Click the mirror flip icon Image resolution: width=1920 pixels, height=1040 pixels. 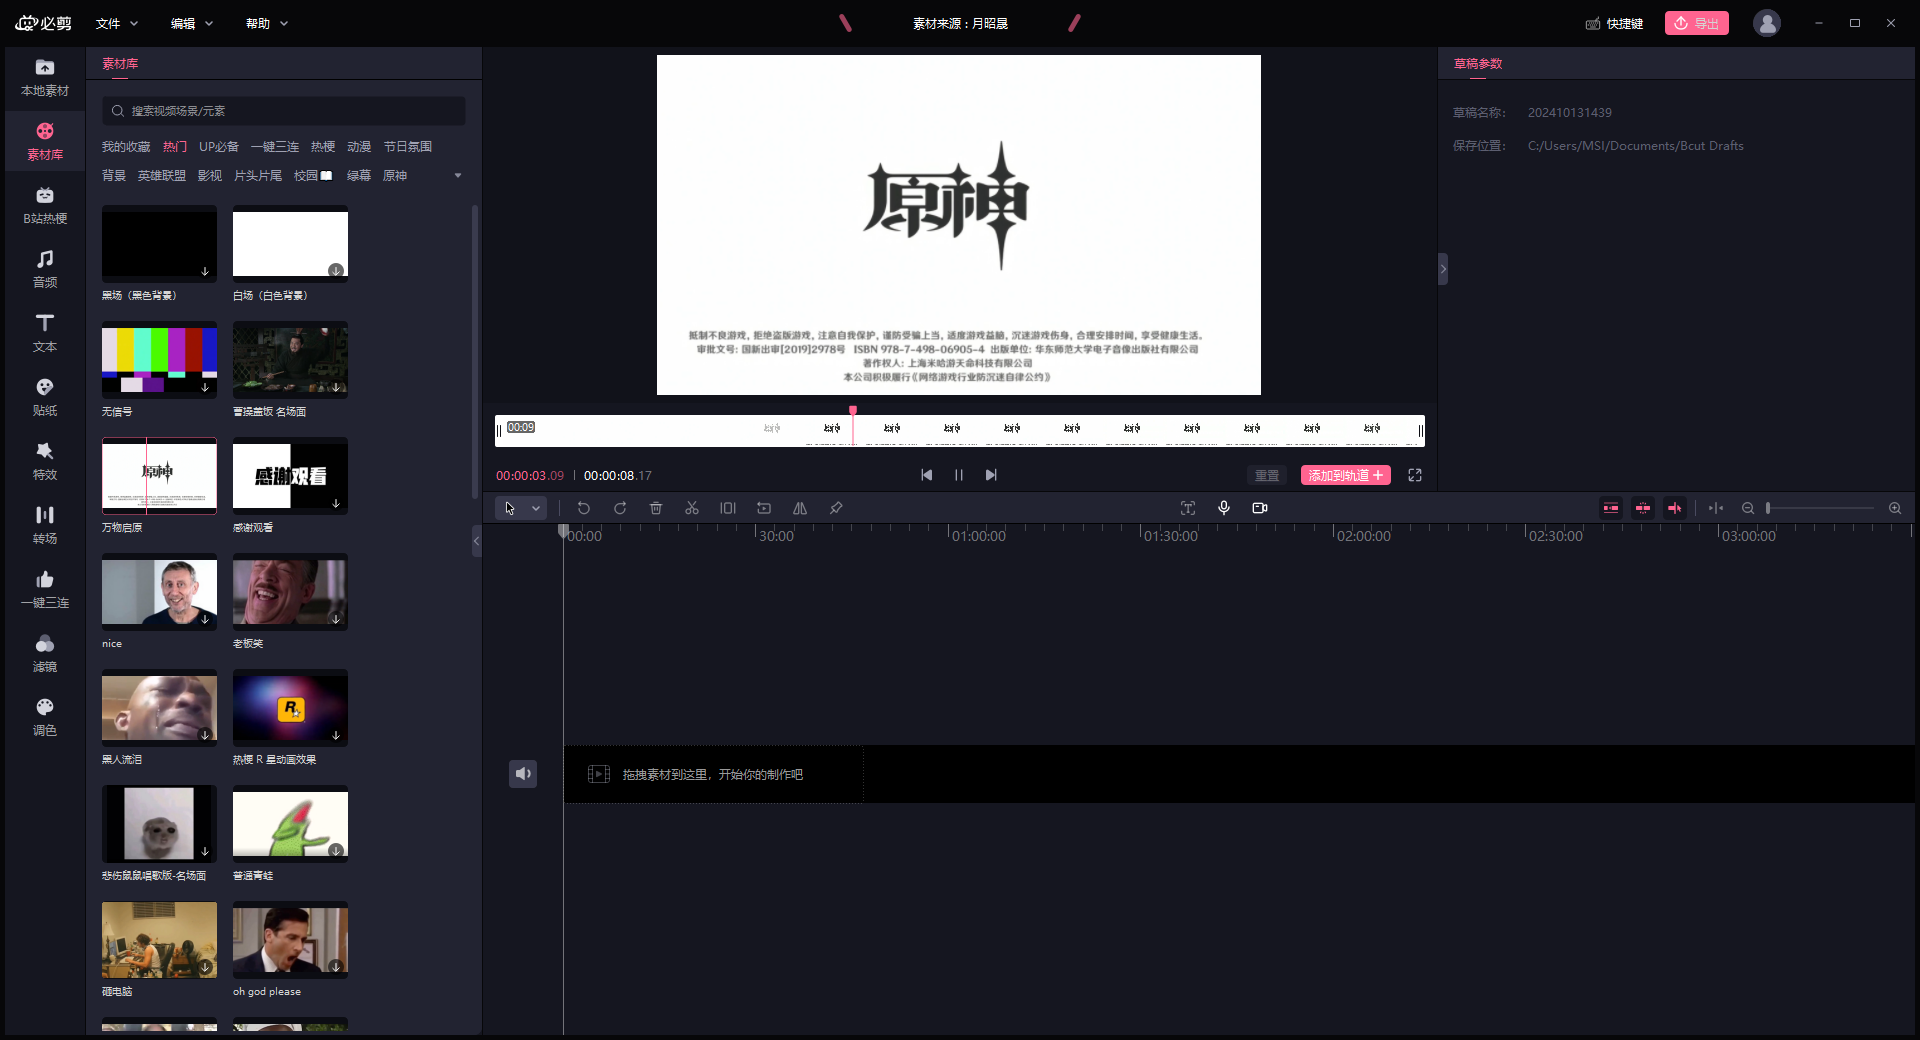(799, 508)
